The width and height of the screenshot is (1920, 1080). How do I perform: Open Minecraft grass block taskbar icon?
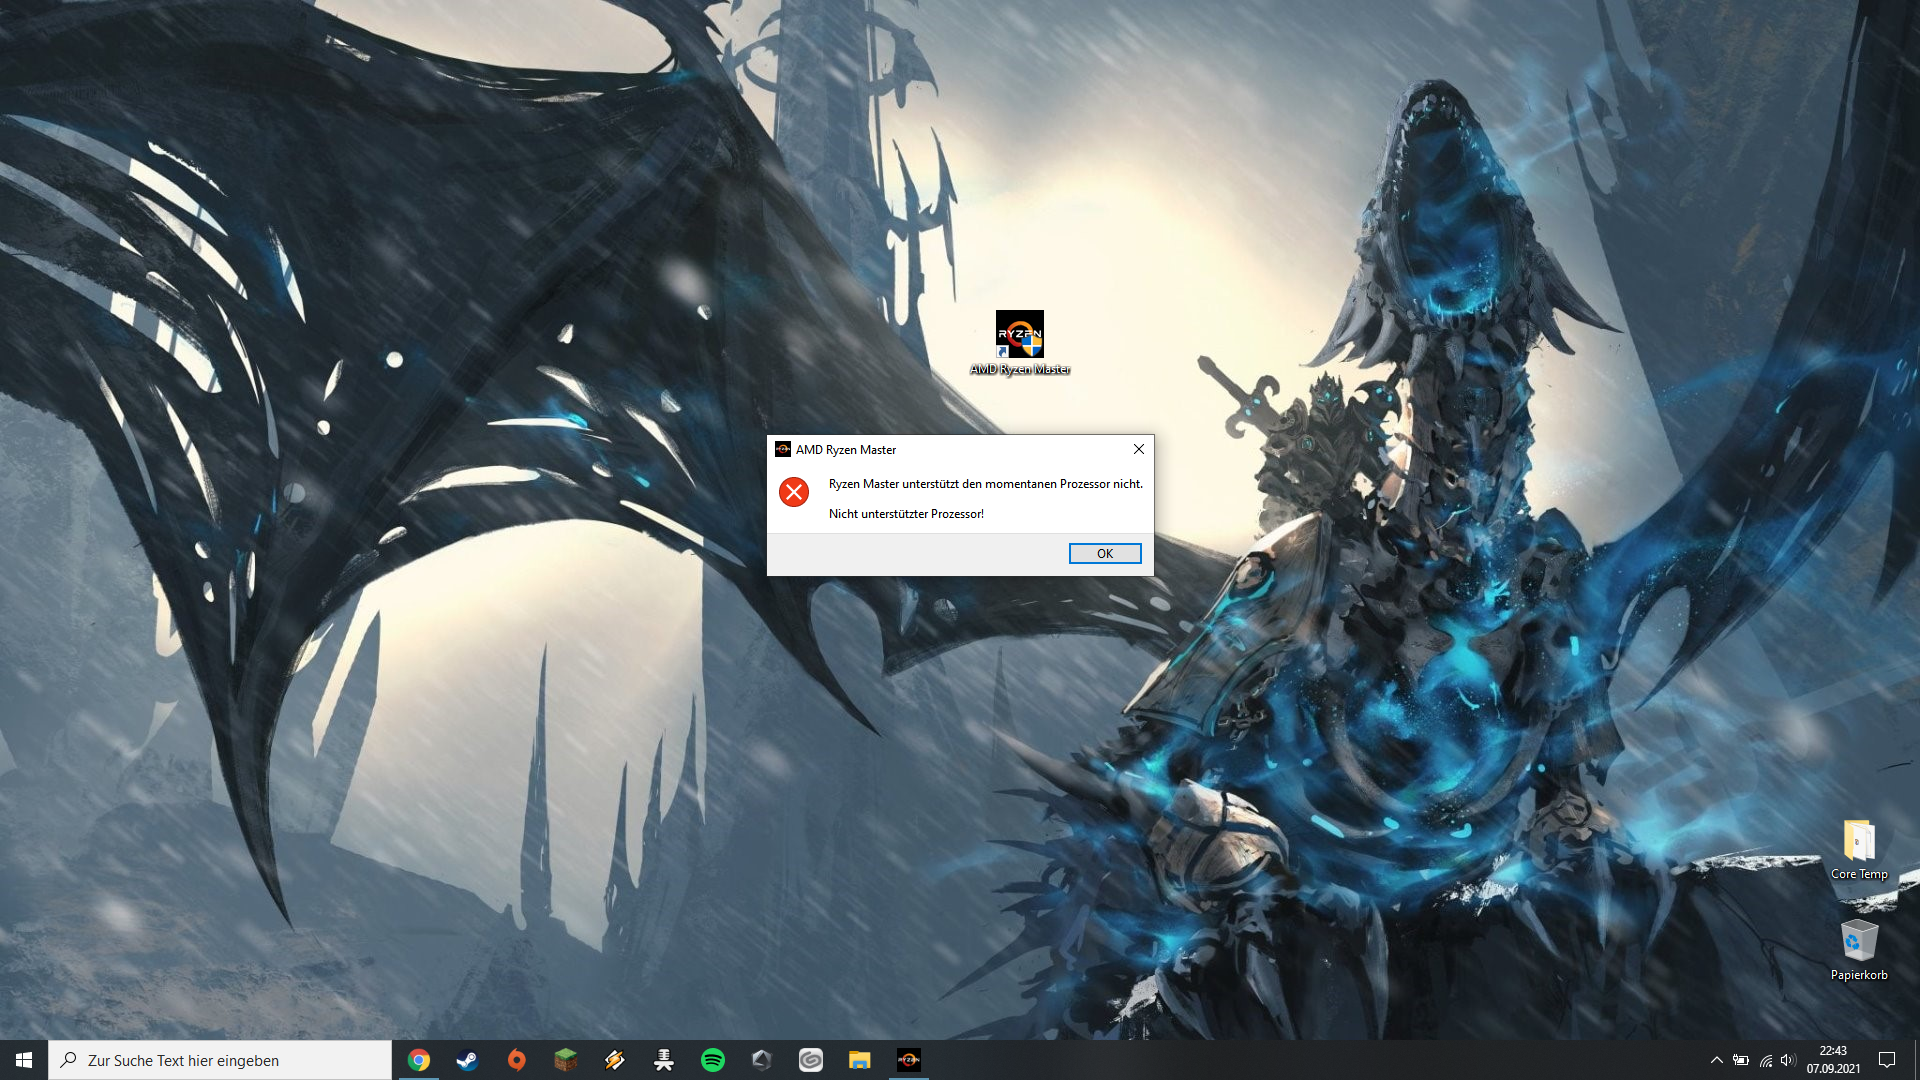coord(565,1060)
